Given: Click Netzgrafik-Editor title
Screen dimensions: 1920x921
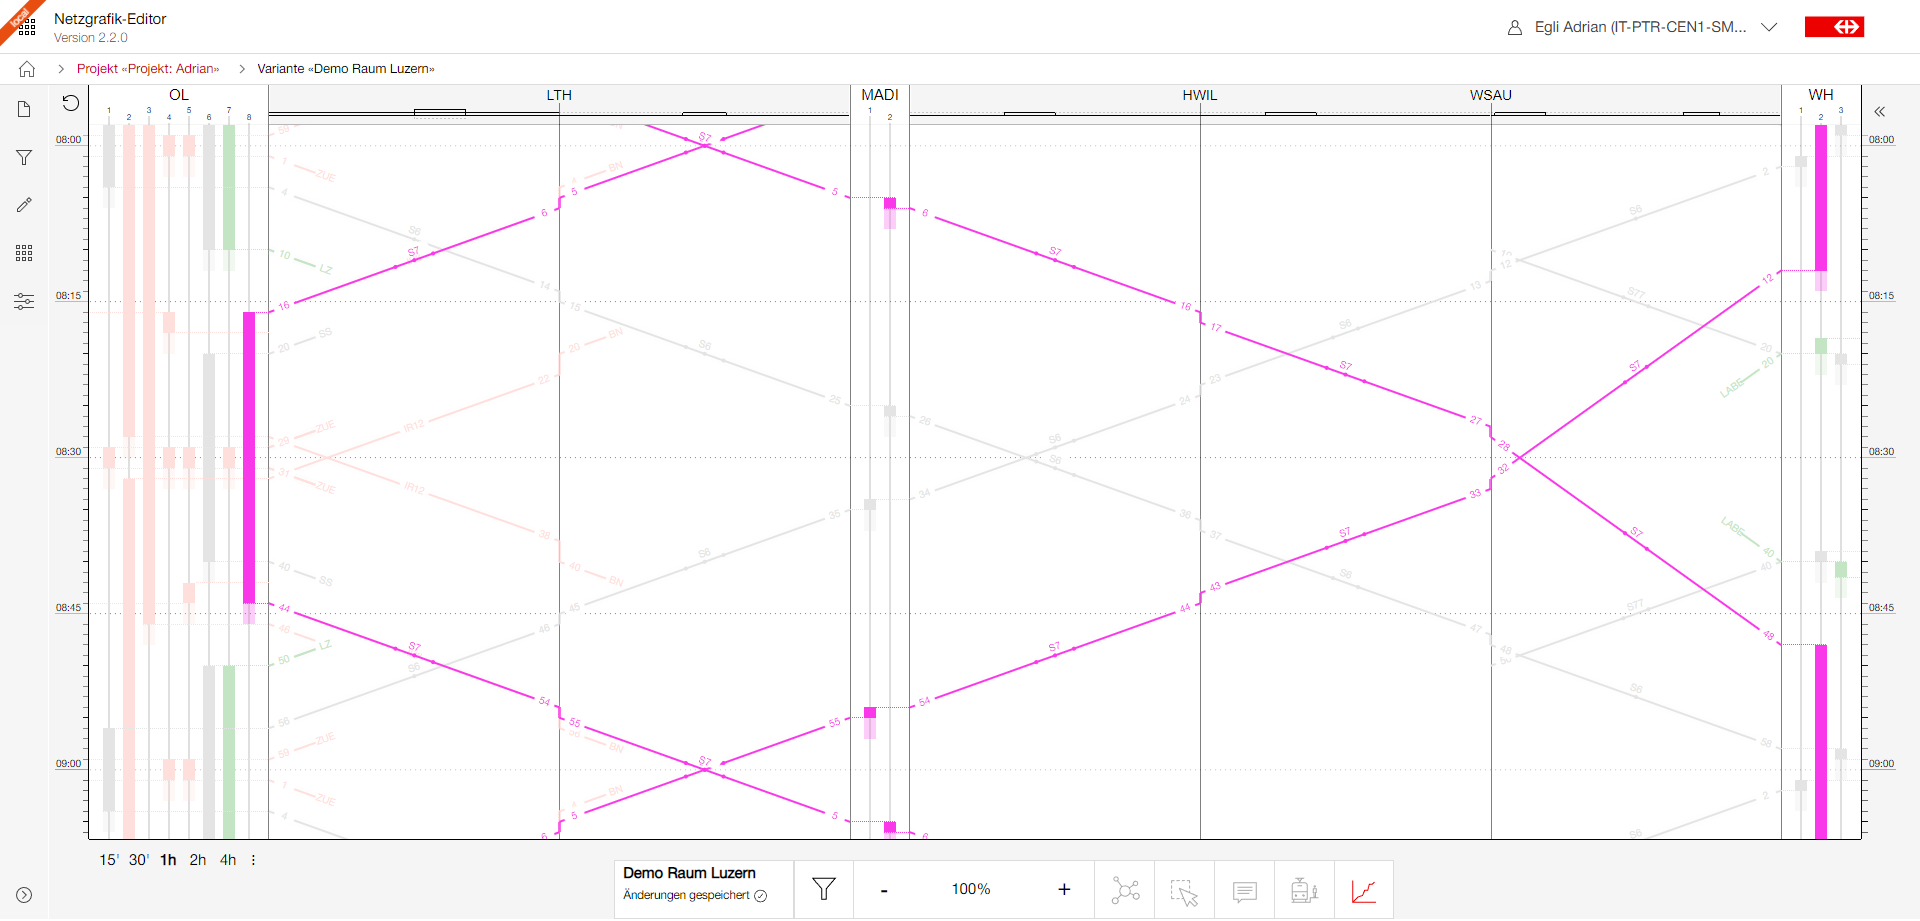Looking at the screenshot, I should coord(110,19).
